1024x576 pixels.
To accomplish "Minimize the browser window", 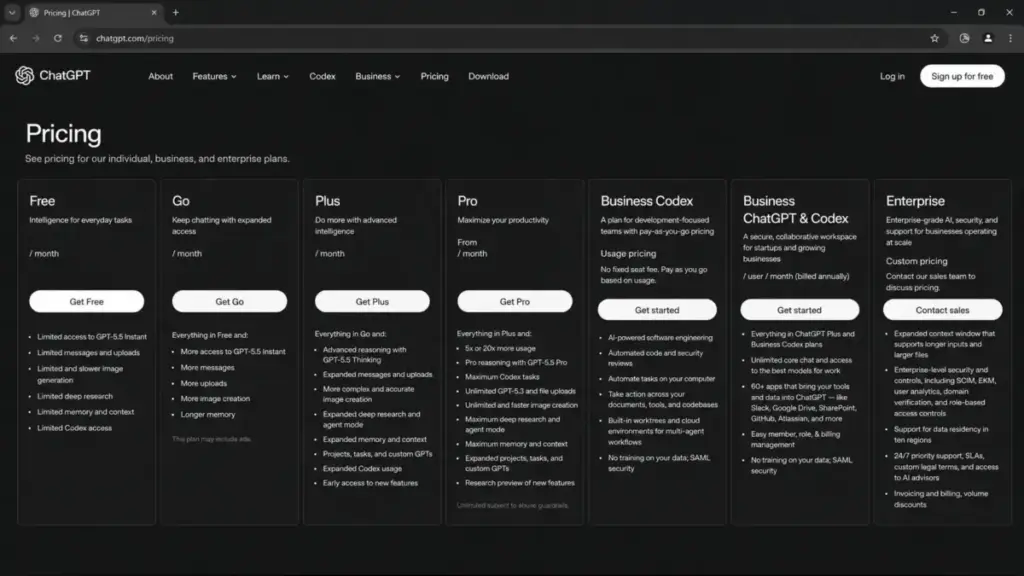I will click(x=953, y=12).
